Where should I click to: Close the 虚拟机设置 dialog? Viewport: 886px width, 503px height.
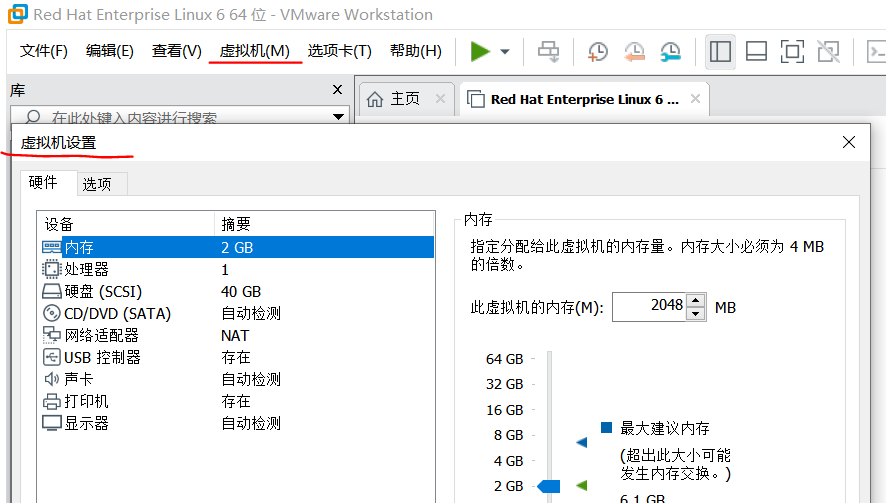click(849, 142)
